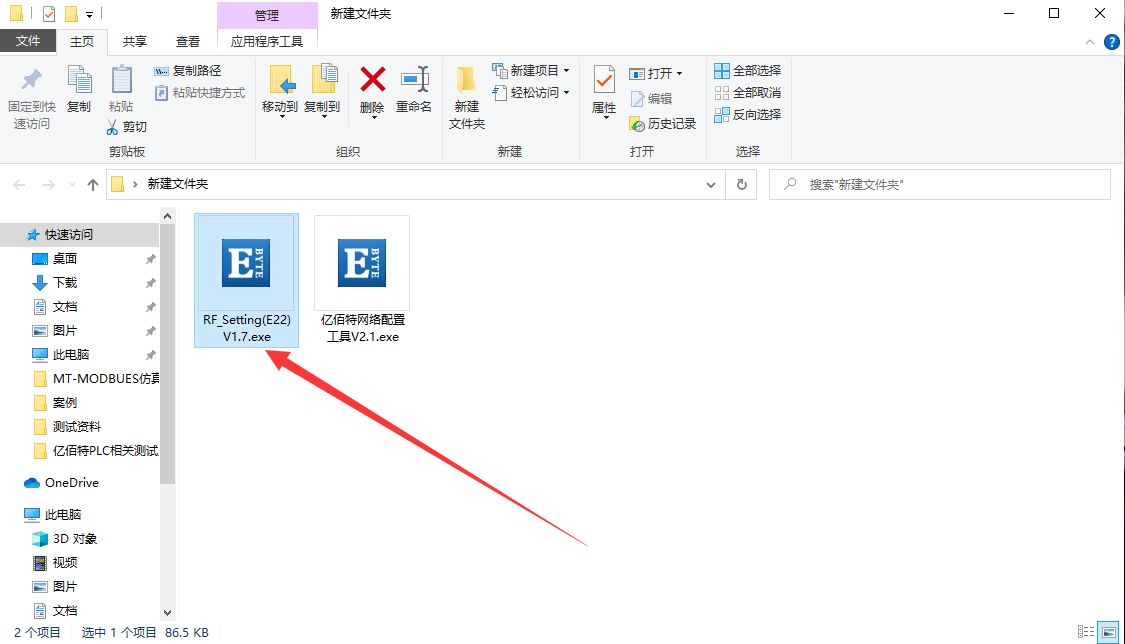Switch to large icons view in the status bar
This screenshot has width=1125, height=644.
pyautogui.click(x=1107, y=632)
